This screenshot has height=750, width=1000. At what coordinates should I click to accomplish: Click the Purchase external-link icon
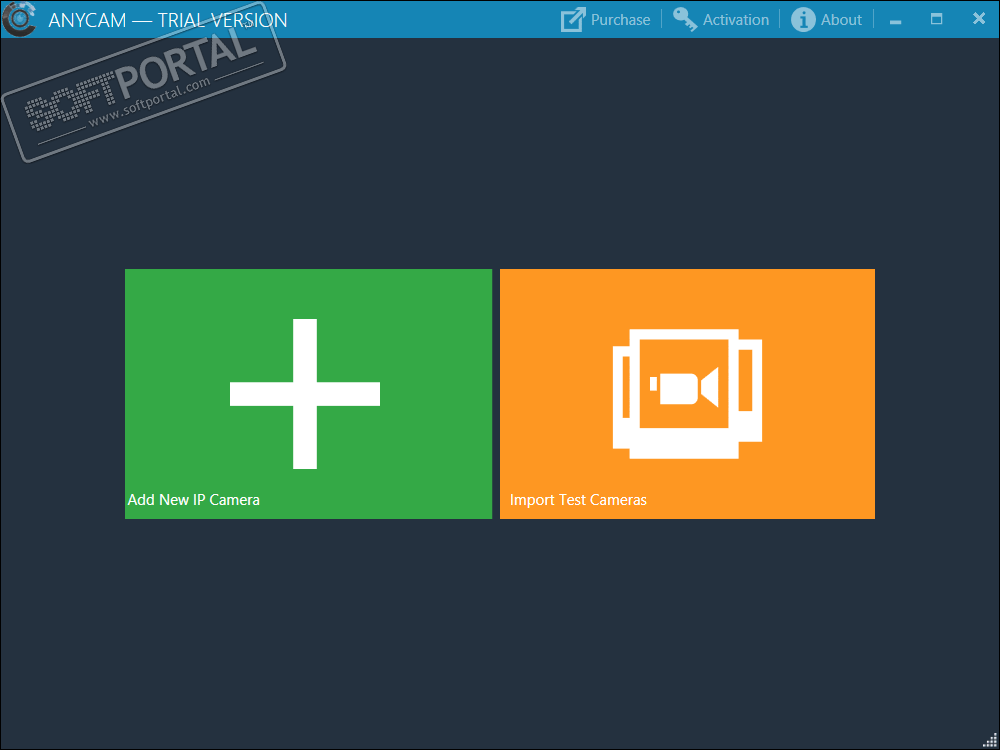click(573, 20)
